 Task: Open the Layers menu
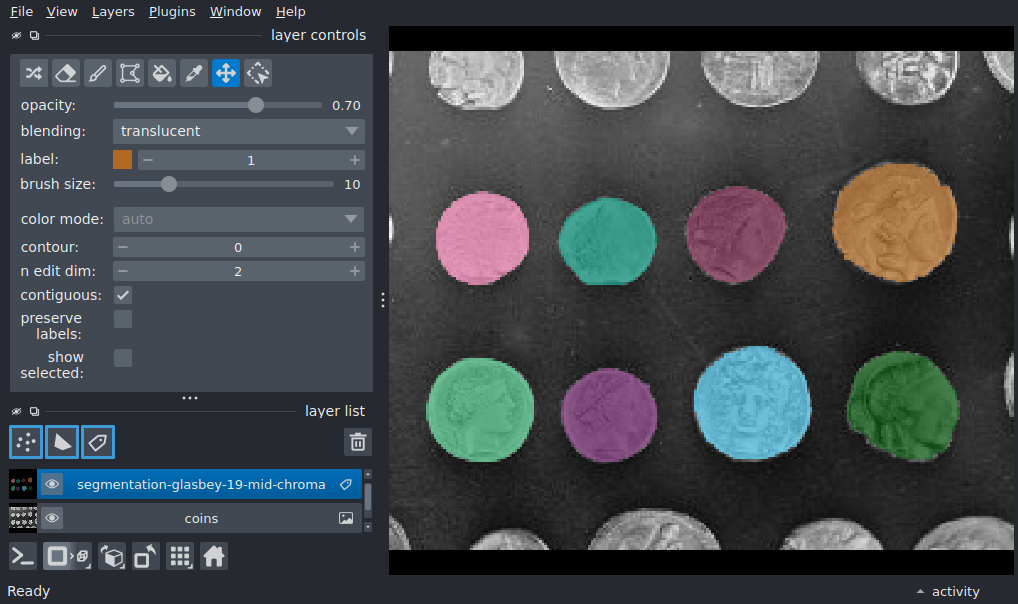pyautogui.click(x=113, y=12)
